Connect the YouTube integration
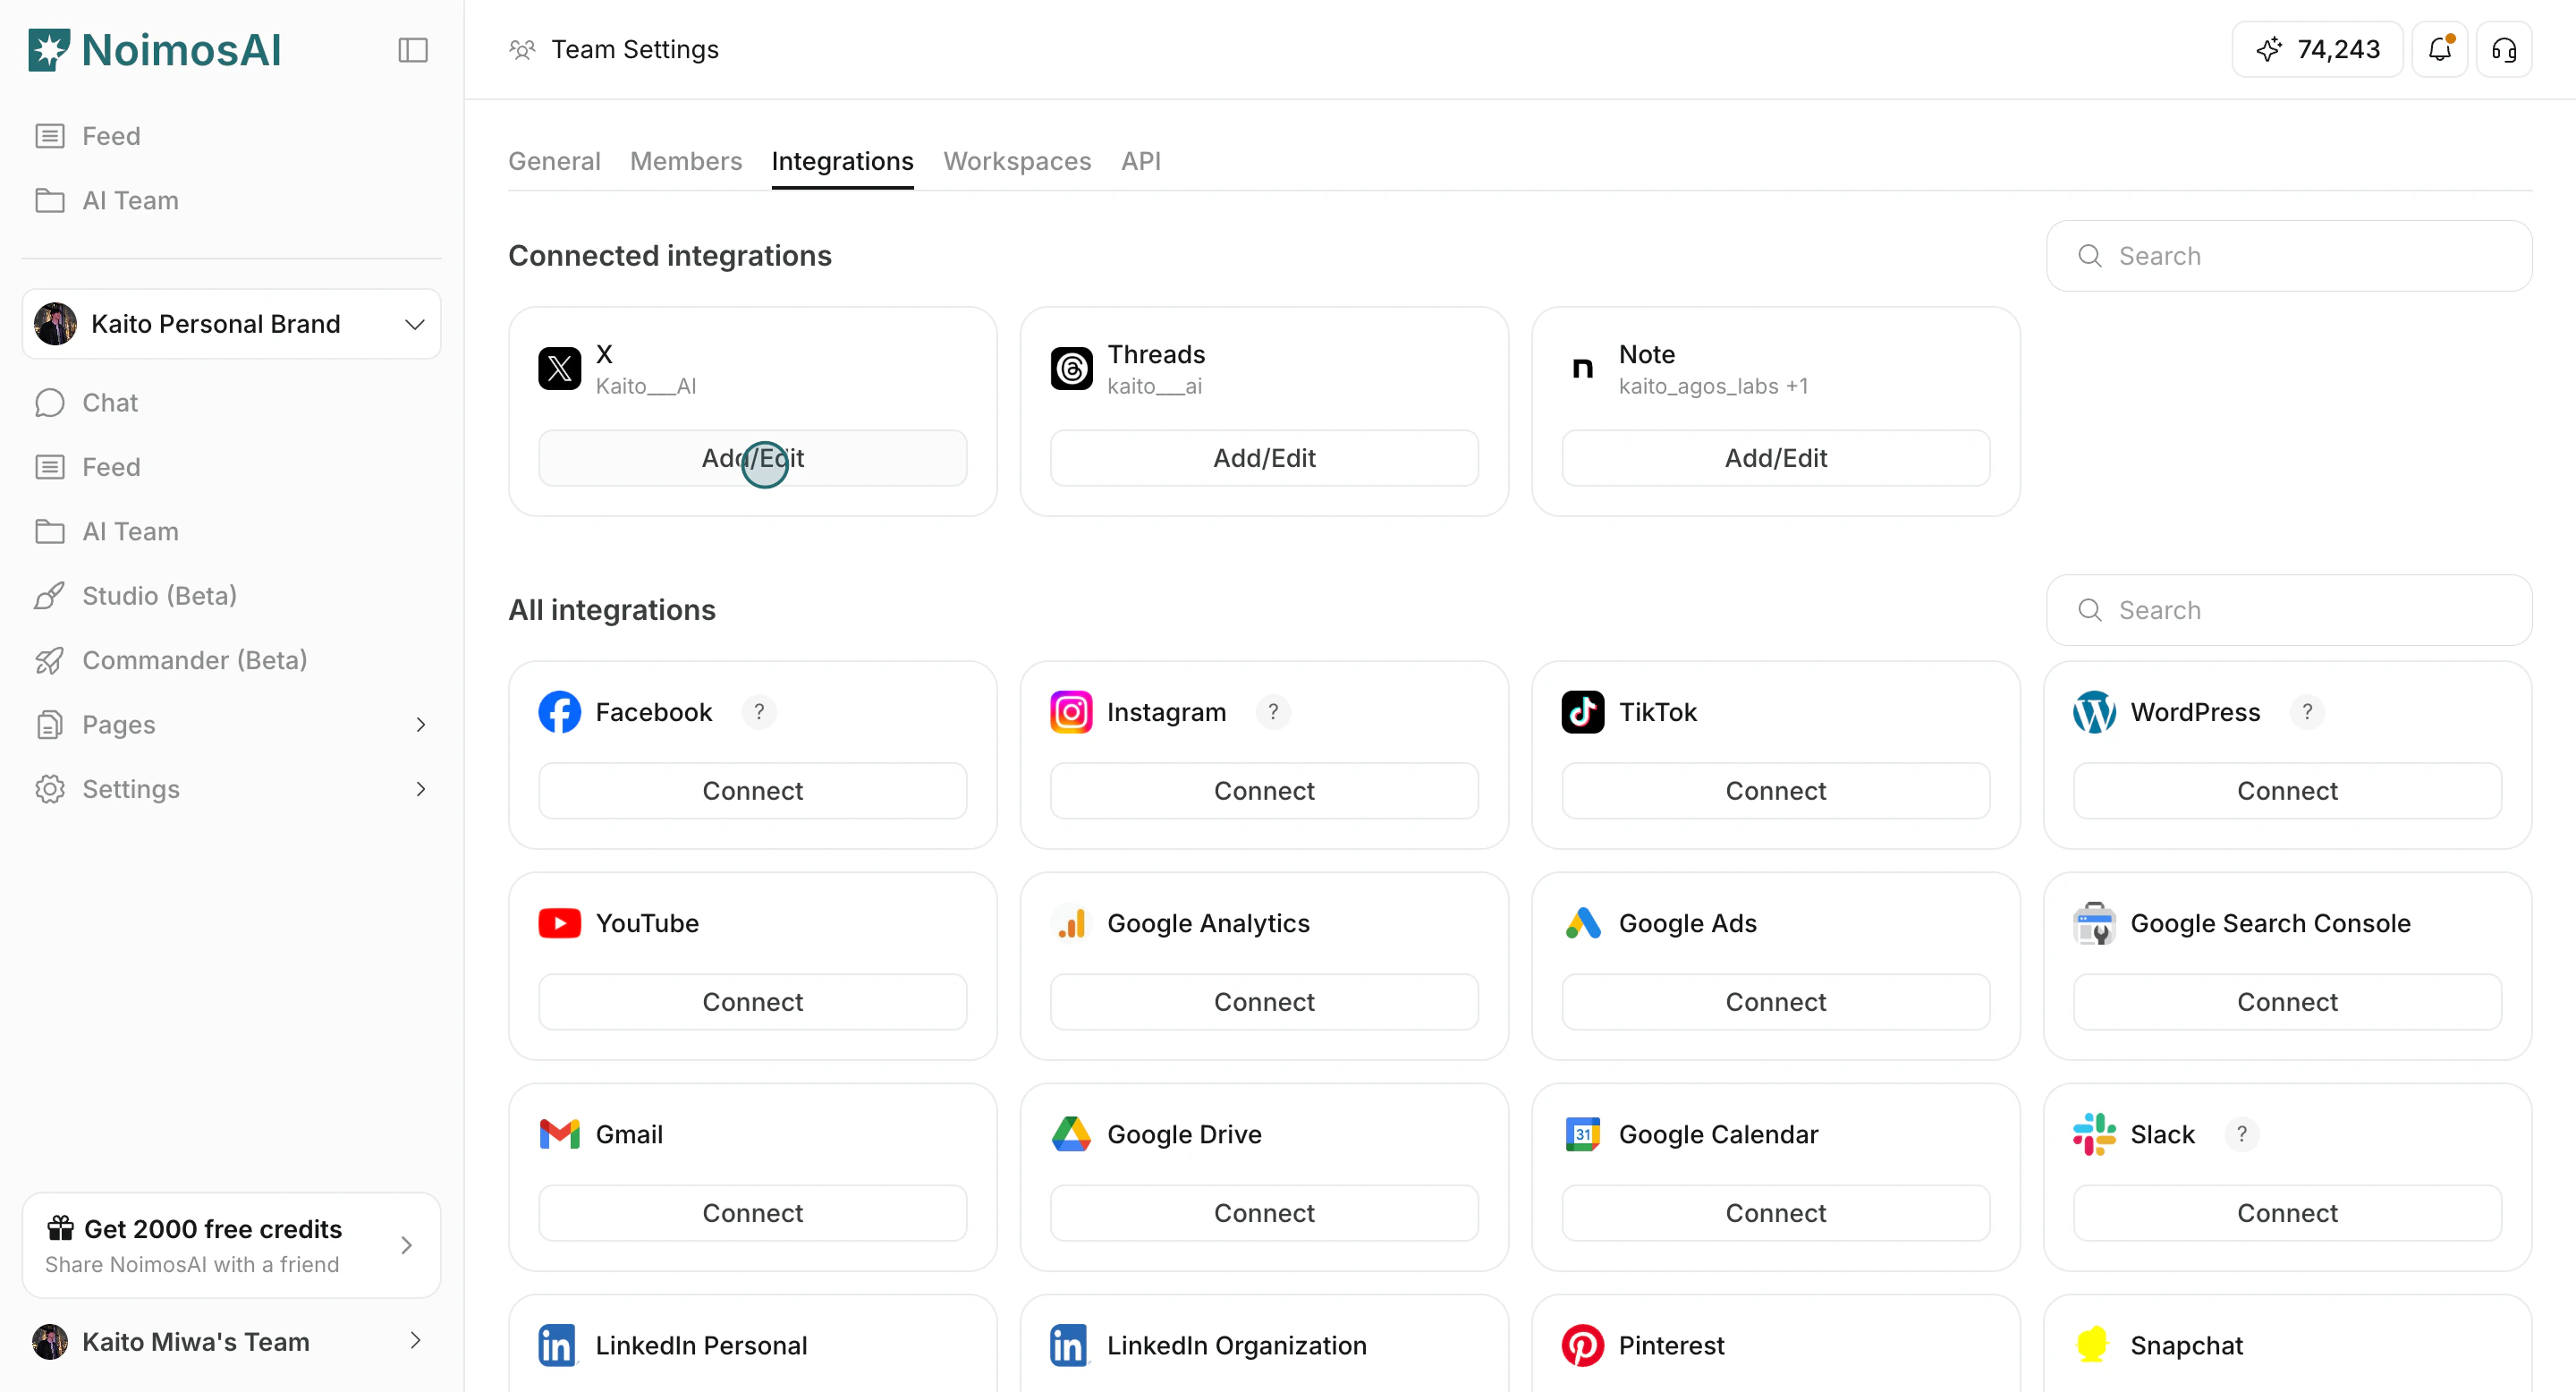Screen dimensions: 2576x1392 (x=752, y=1001)
